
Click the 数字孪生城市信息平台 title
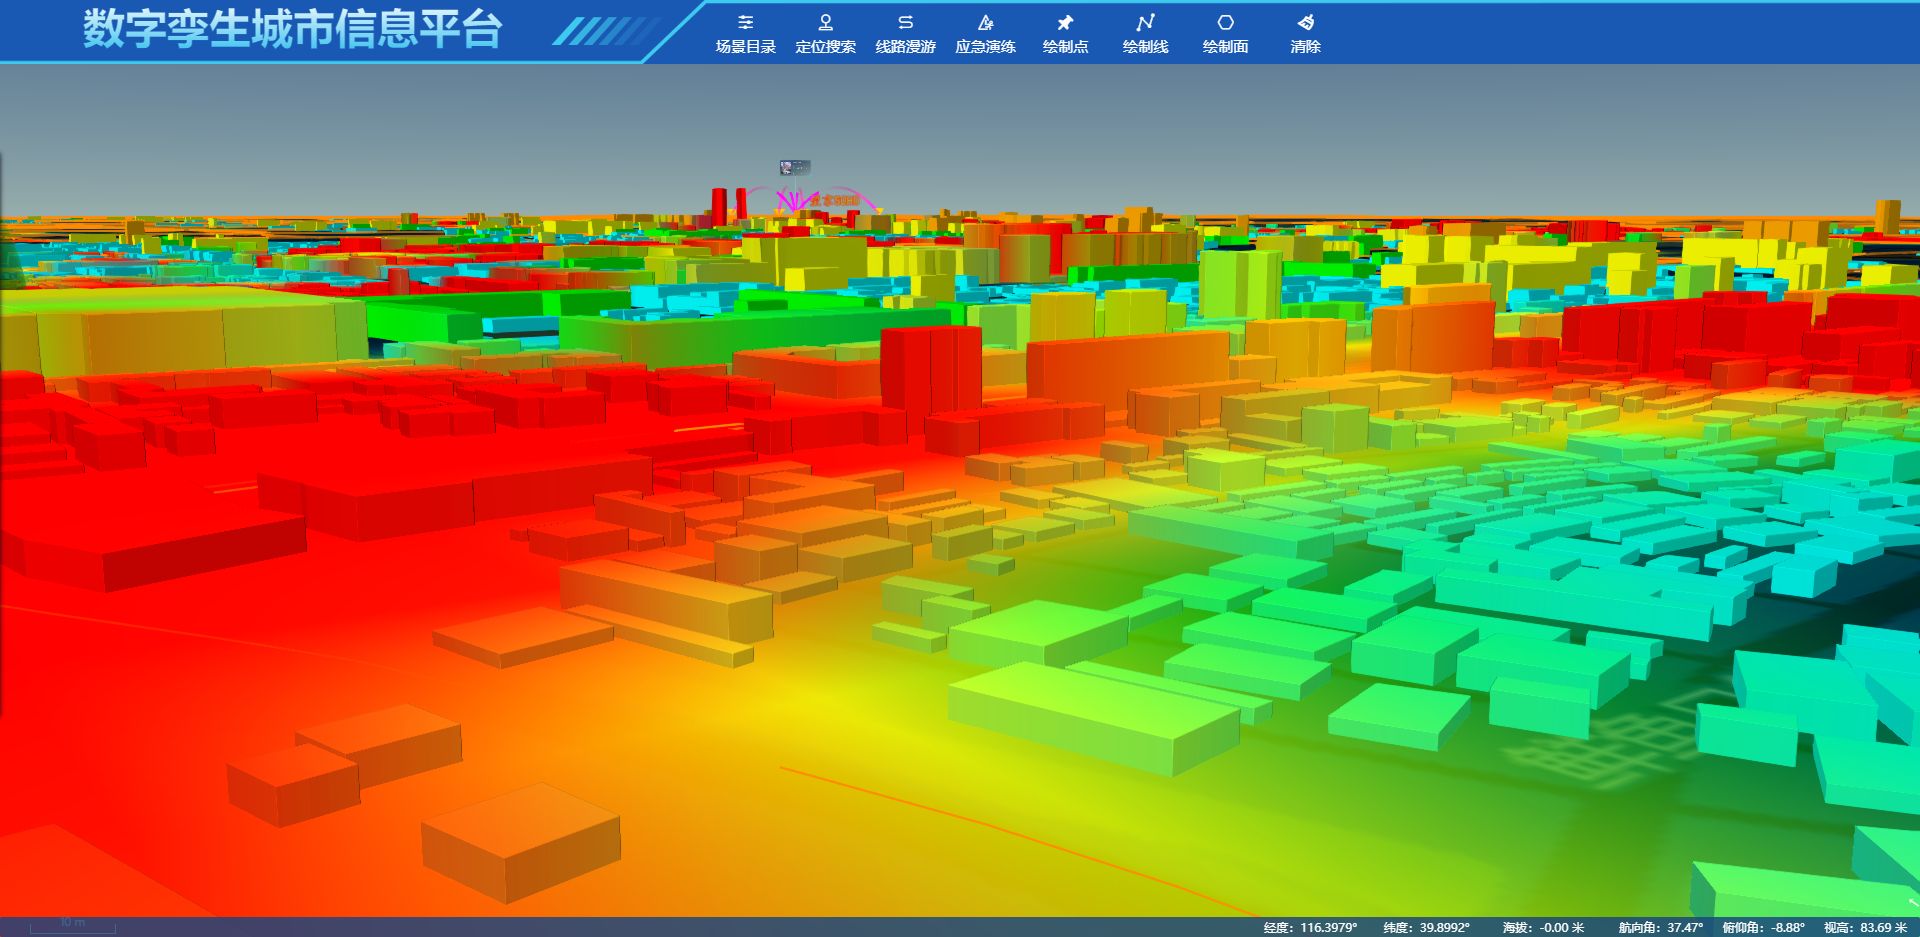pos(292,29)
